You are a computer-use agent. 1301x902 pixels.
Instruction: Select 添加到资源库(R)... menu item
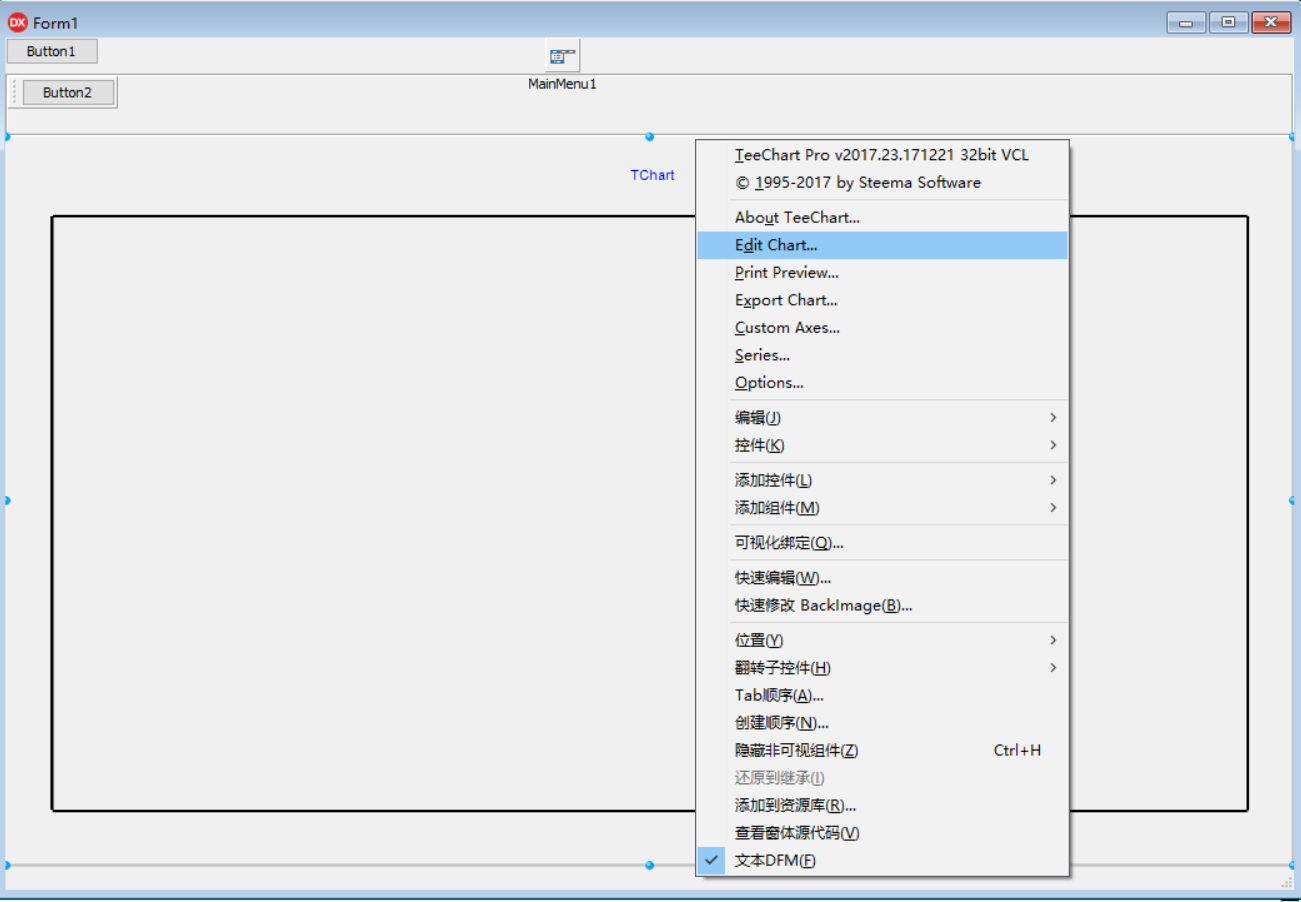[x=882, y=805]
